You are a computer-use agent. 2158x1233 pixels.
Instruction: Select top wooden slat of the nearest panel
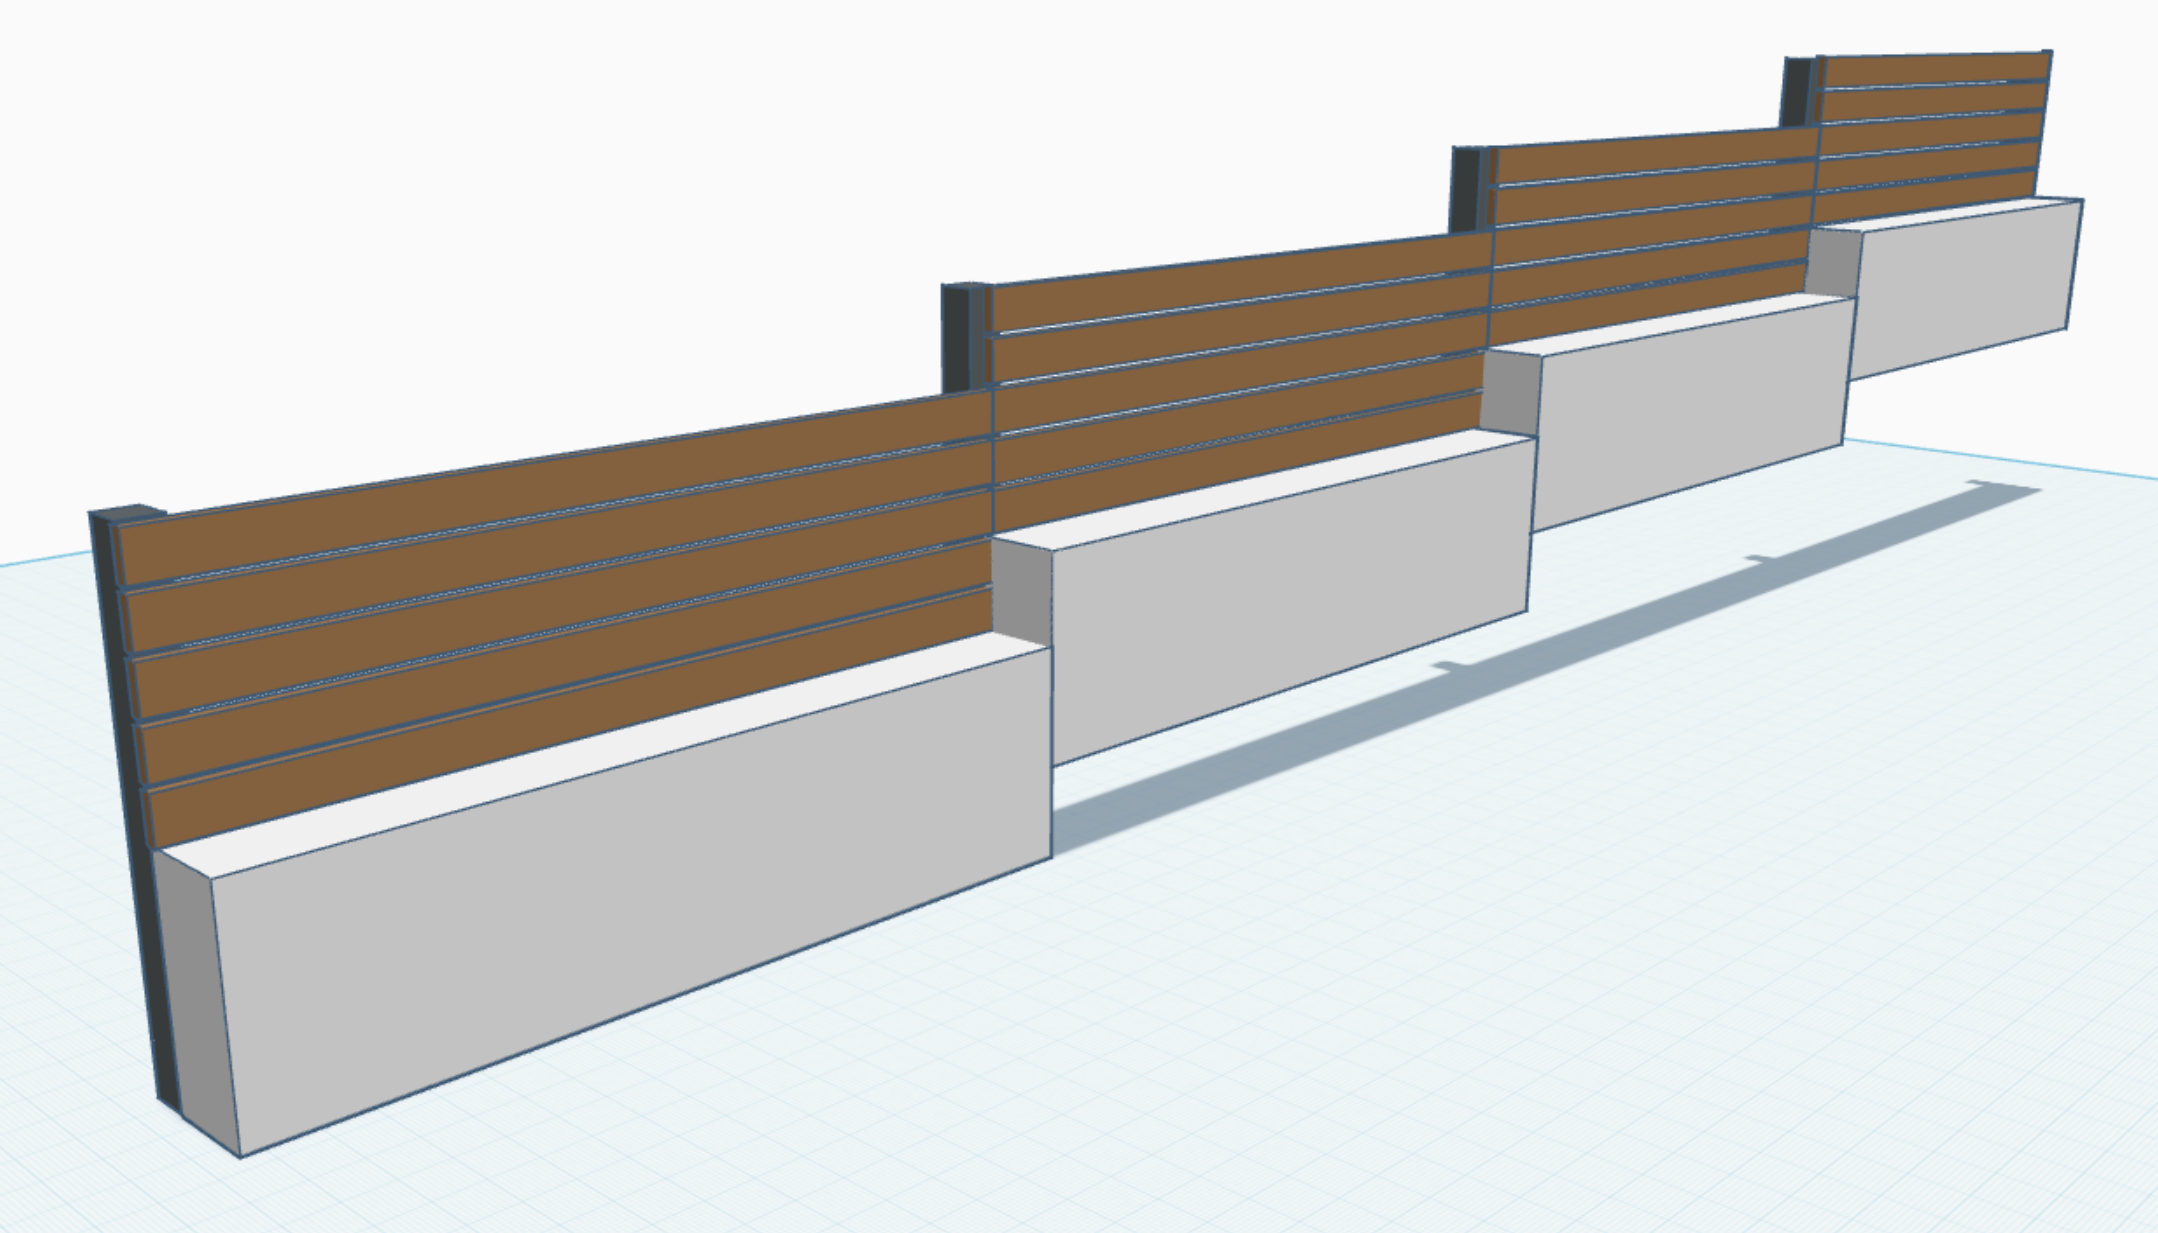coord(550,485)
